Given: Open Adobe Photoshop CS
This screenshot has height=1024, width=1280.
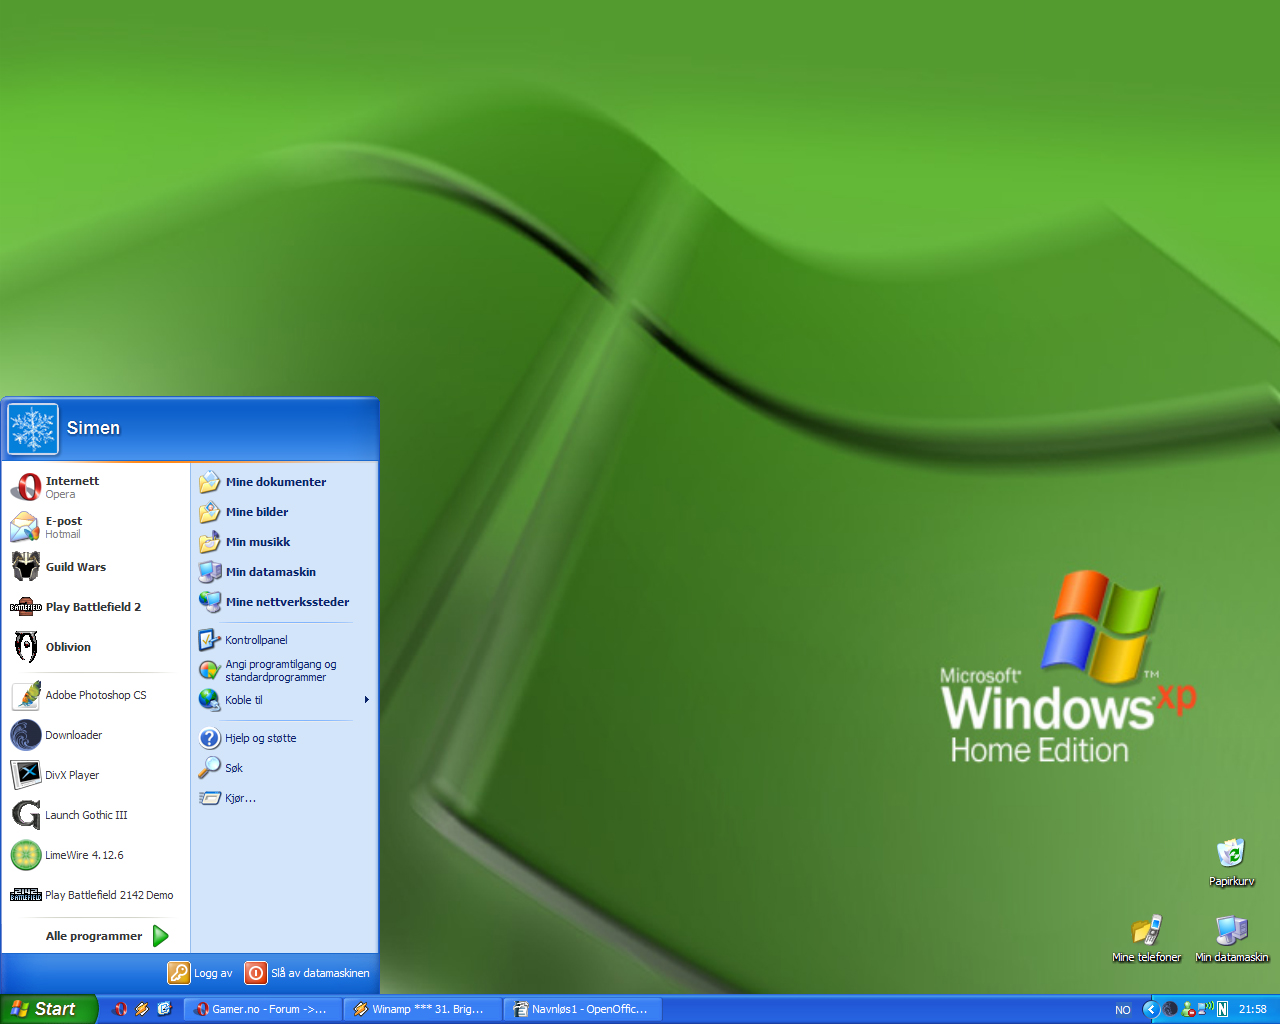Looking at the screenshot, I should (x=96, y=695).
